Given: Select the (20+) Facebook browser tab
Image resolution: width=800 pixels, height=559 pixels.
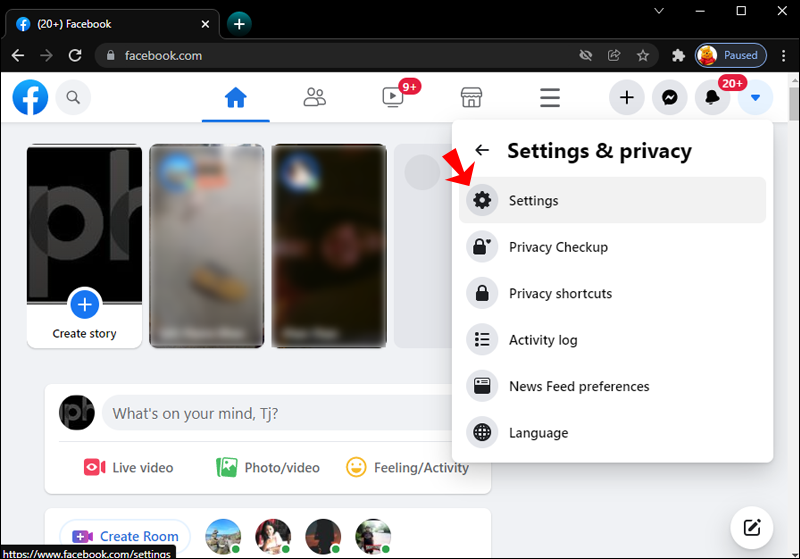Looking at the screenshot, I should coord(112,24).
